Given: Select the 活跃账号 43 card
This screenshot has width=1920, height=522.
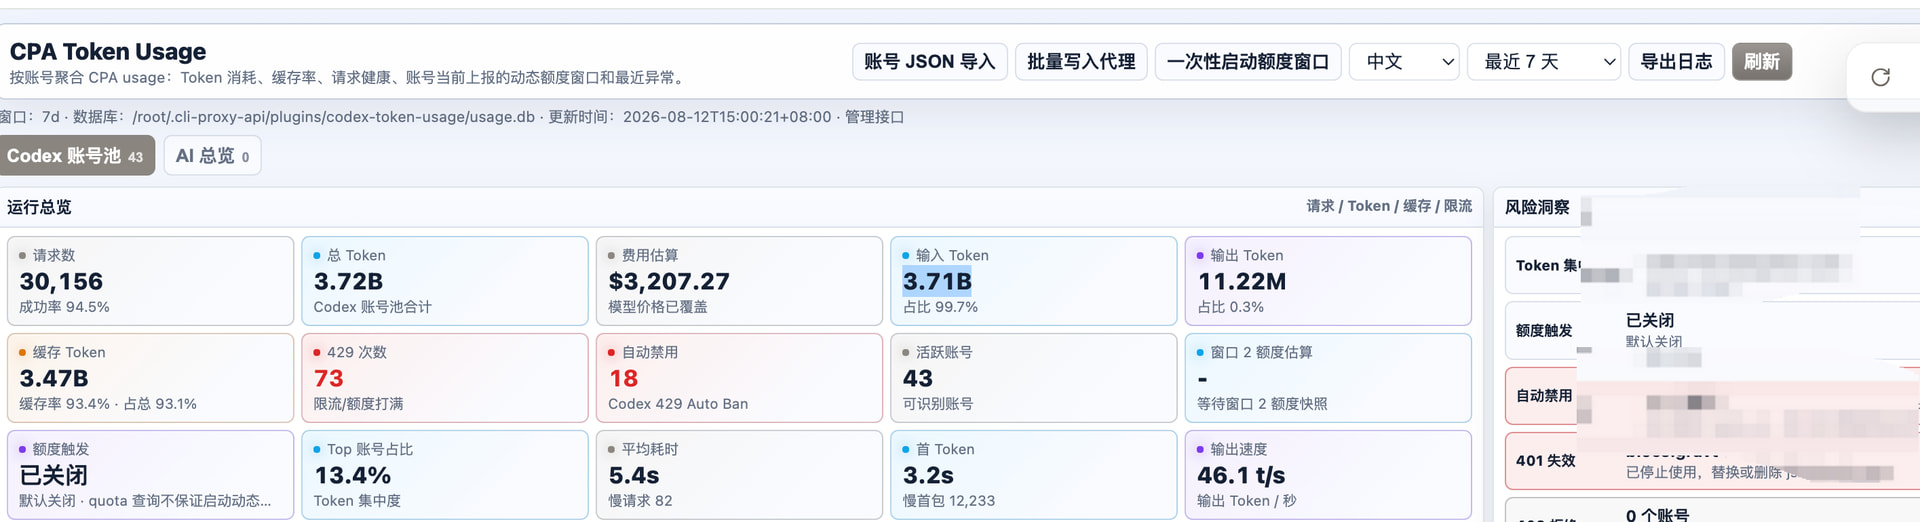Looking at the screenshot, I should point(1034,378).
